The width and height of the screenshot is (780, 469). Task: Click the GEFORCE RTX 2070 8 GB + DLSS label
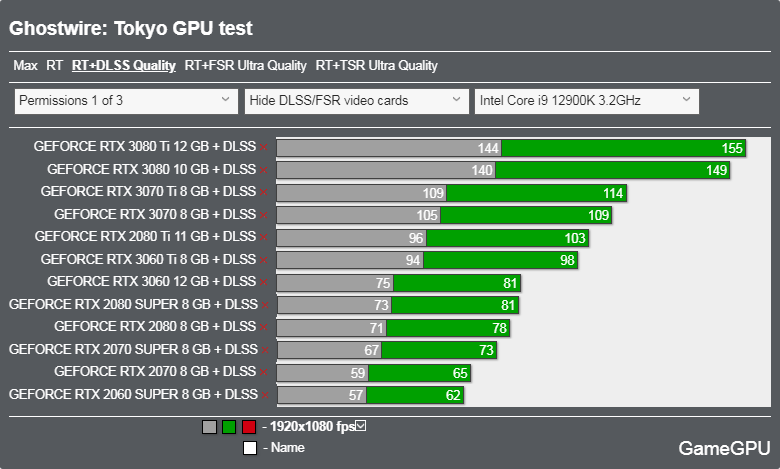(155, 372)
